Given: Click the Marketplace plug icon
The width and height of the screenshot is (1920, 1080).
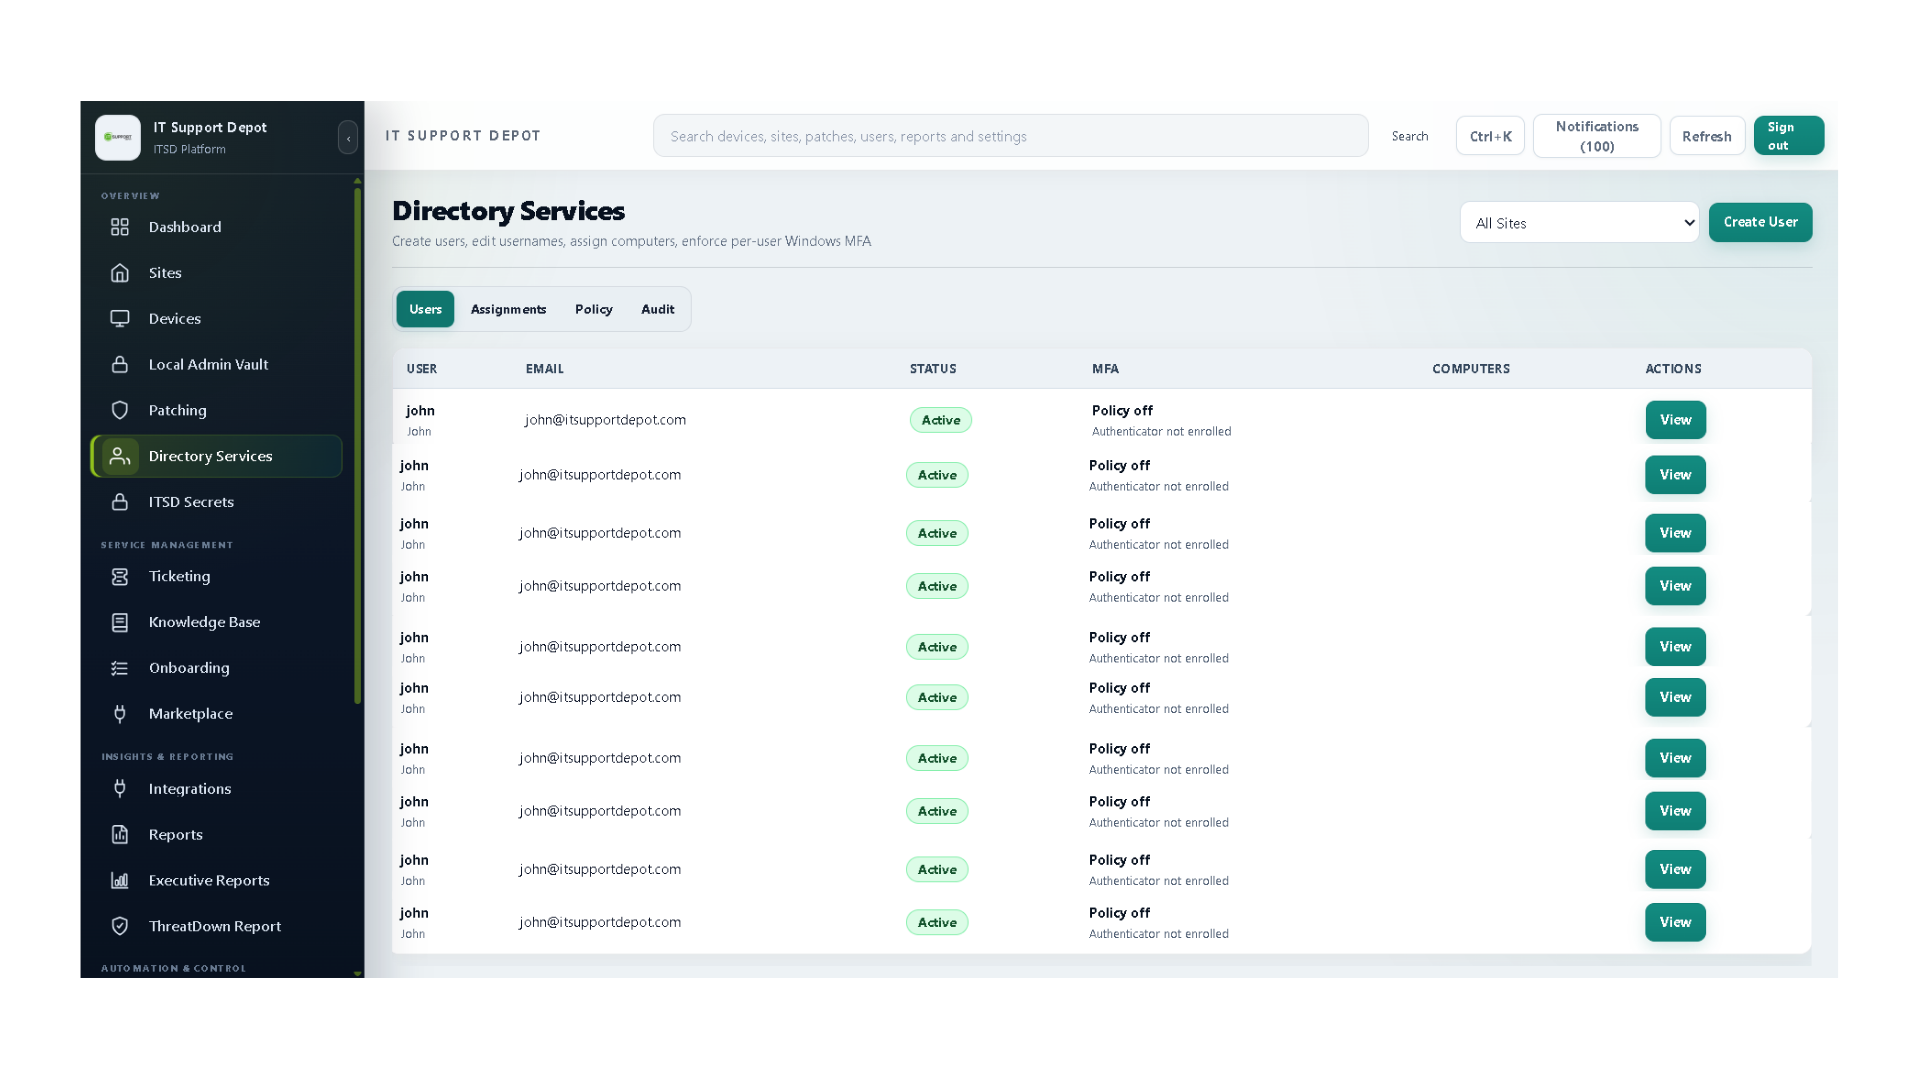Looking at the screenshot, I should tap(120, 714).
